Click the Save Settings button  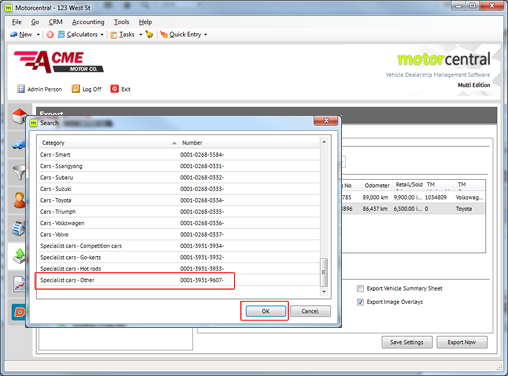(x=407, y=342)
